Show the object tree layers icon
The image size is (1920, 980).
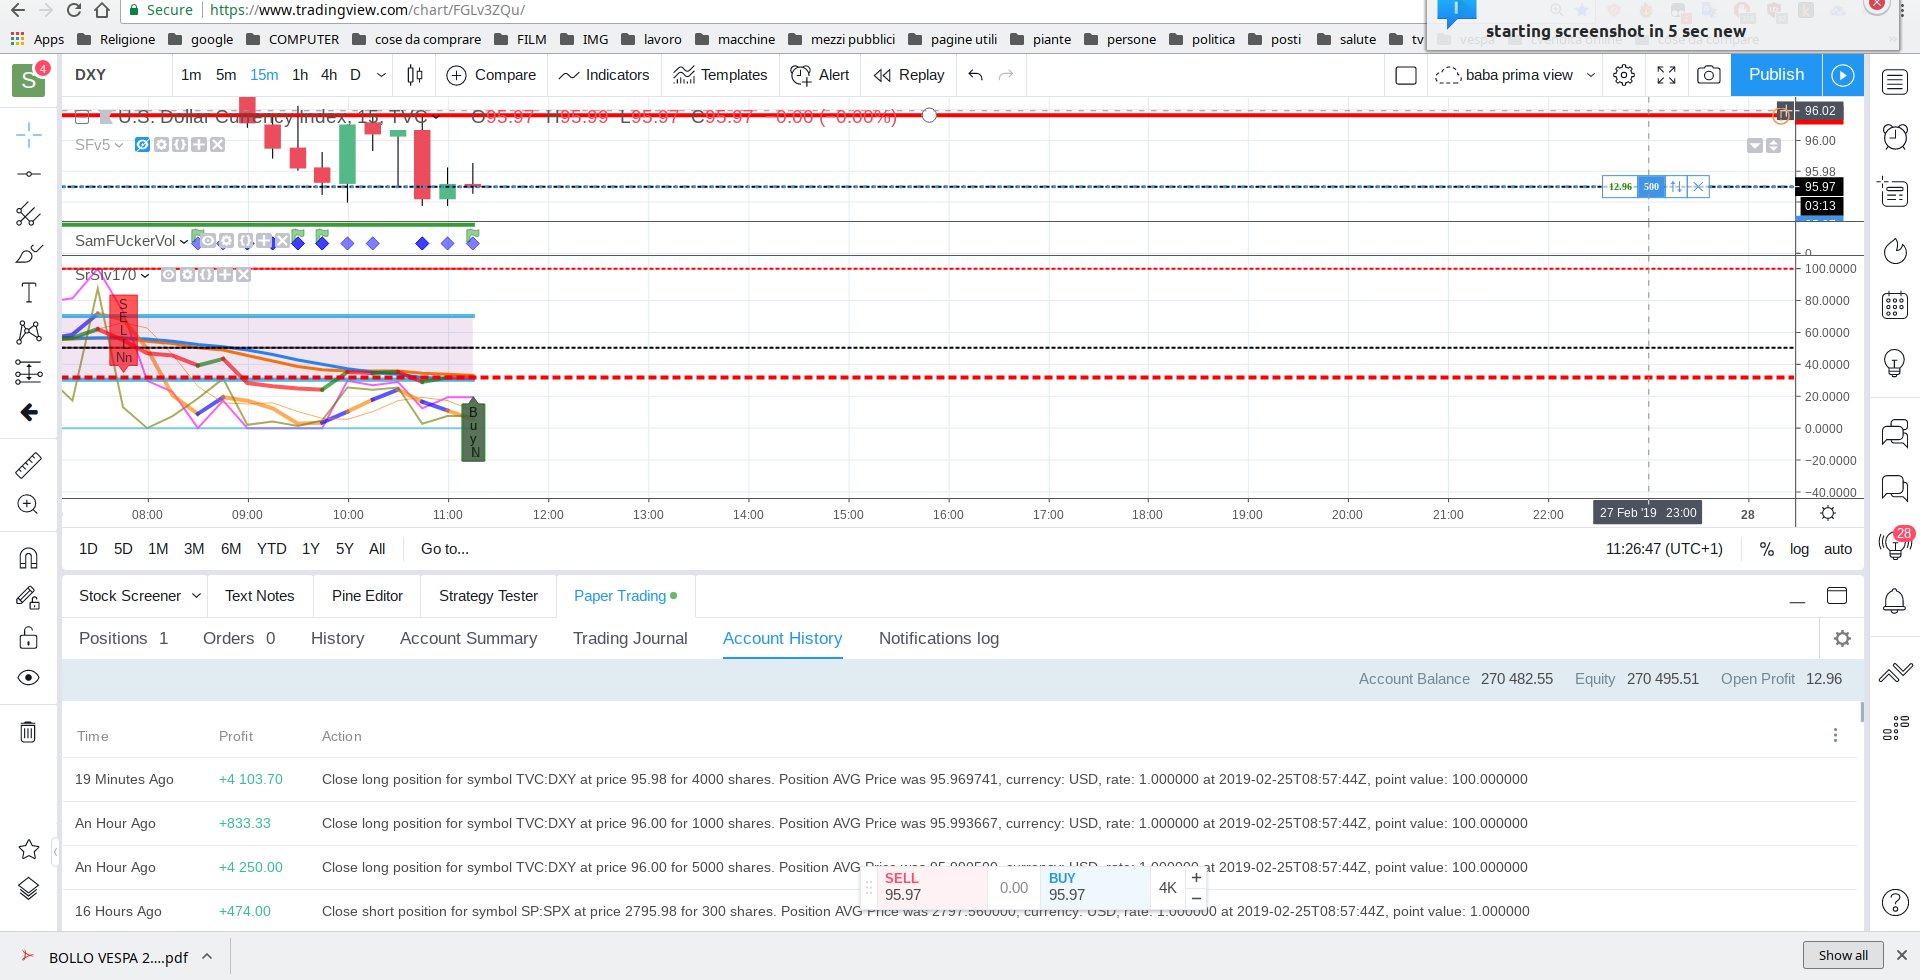[28, 888]
